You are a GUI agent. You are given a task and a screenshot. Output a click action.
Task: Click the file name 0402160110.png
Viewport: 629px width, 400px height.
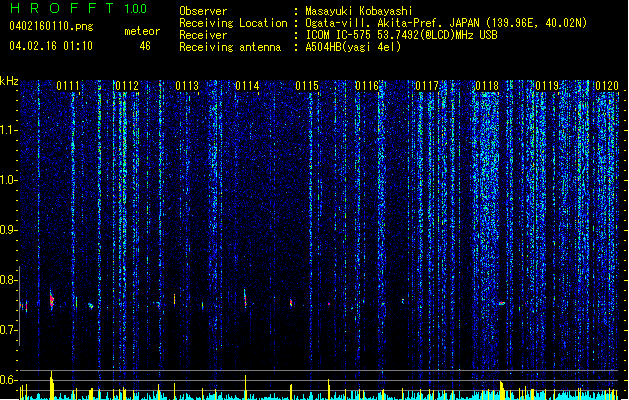click(x=51, y=26)
